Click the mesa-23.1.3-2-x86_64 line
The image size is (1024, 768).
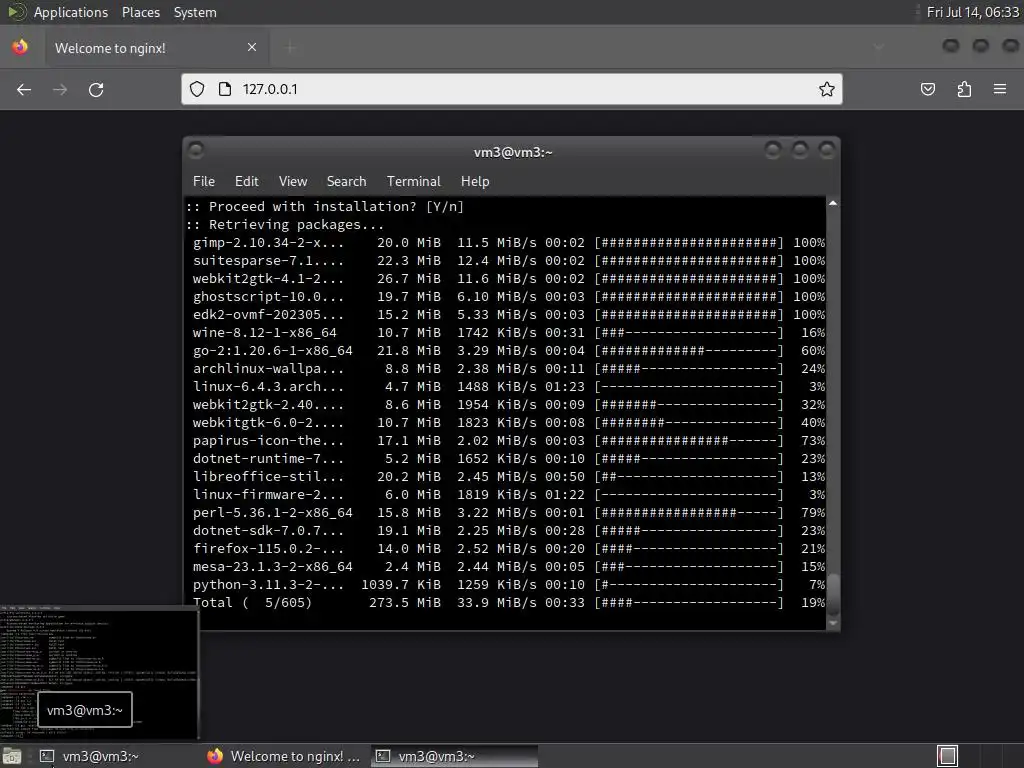[509, 567]
